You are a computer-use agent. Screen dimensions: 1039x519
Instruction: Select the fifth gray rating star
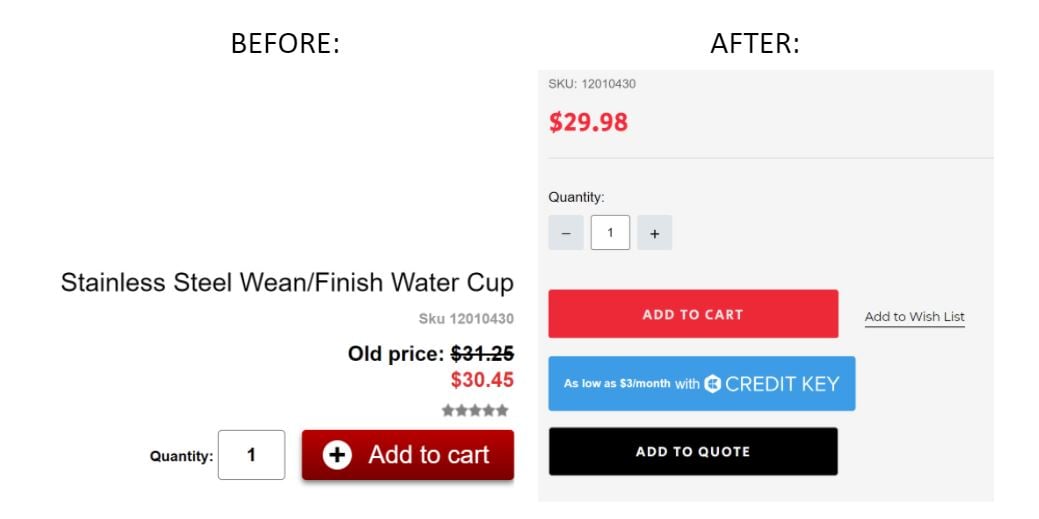click(x=502, y=410)
